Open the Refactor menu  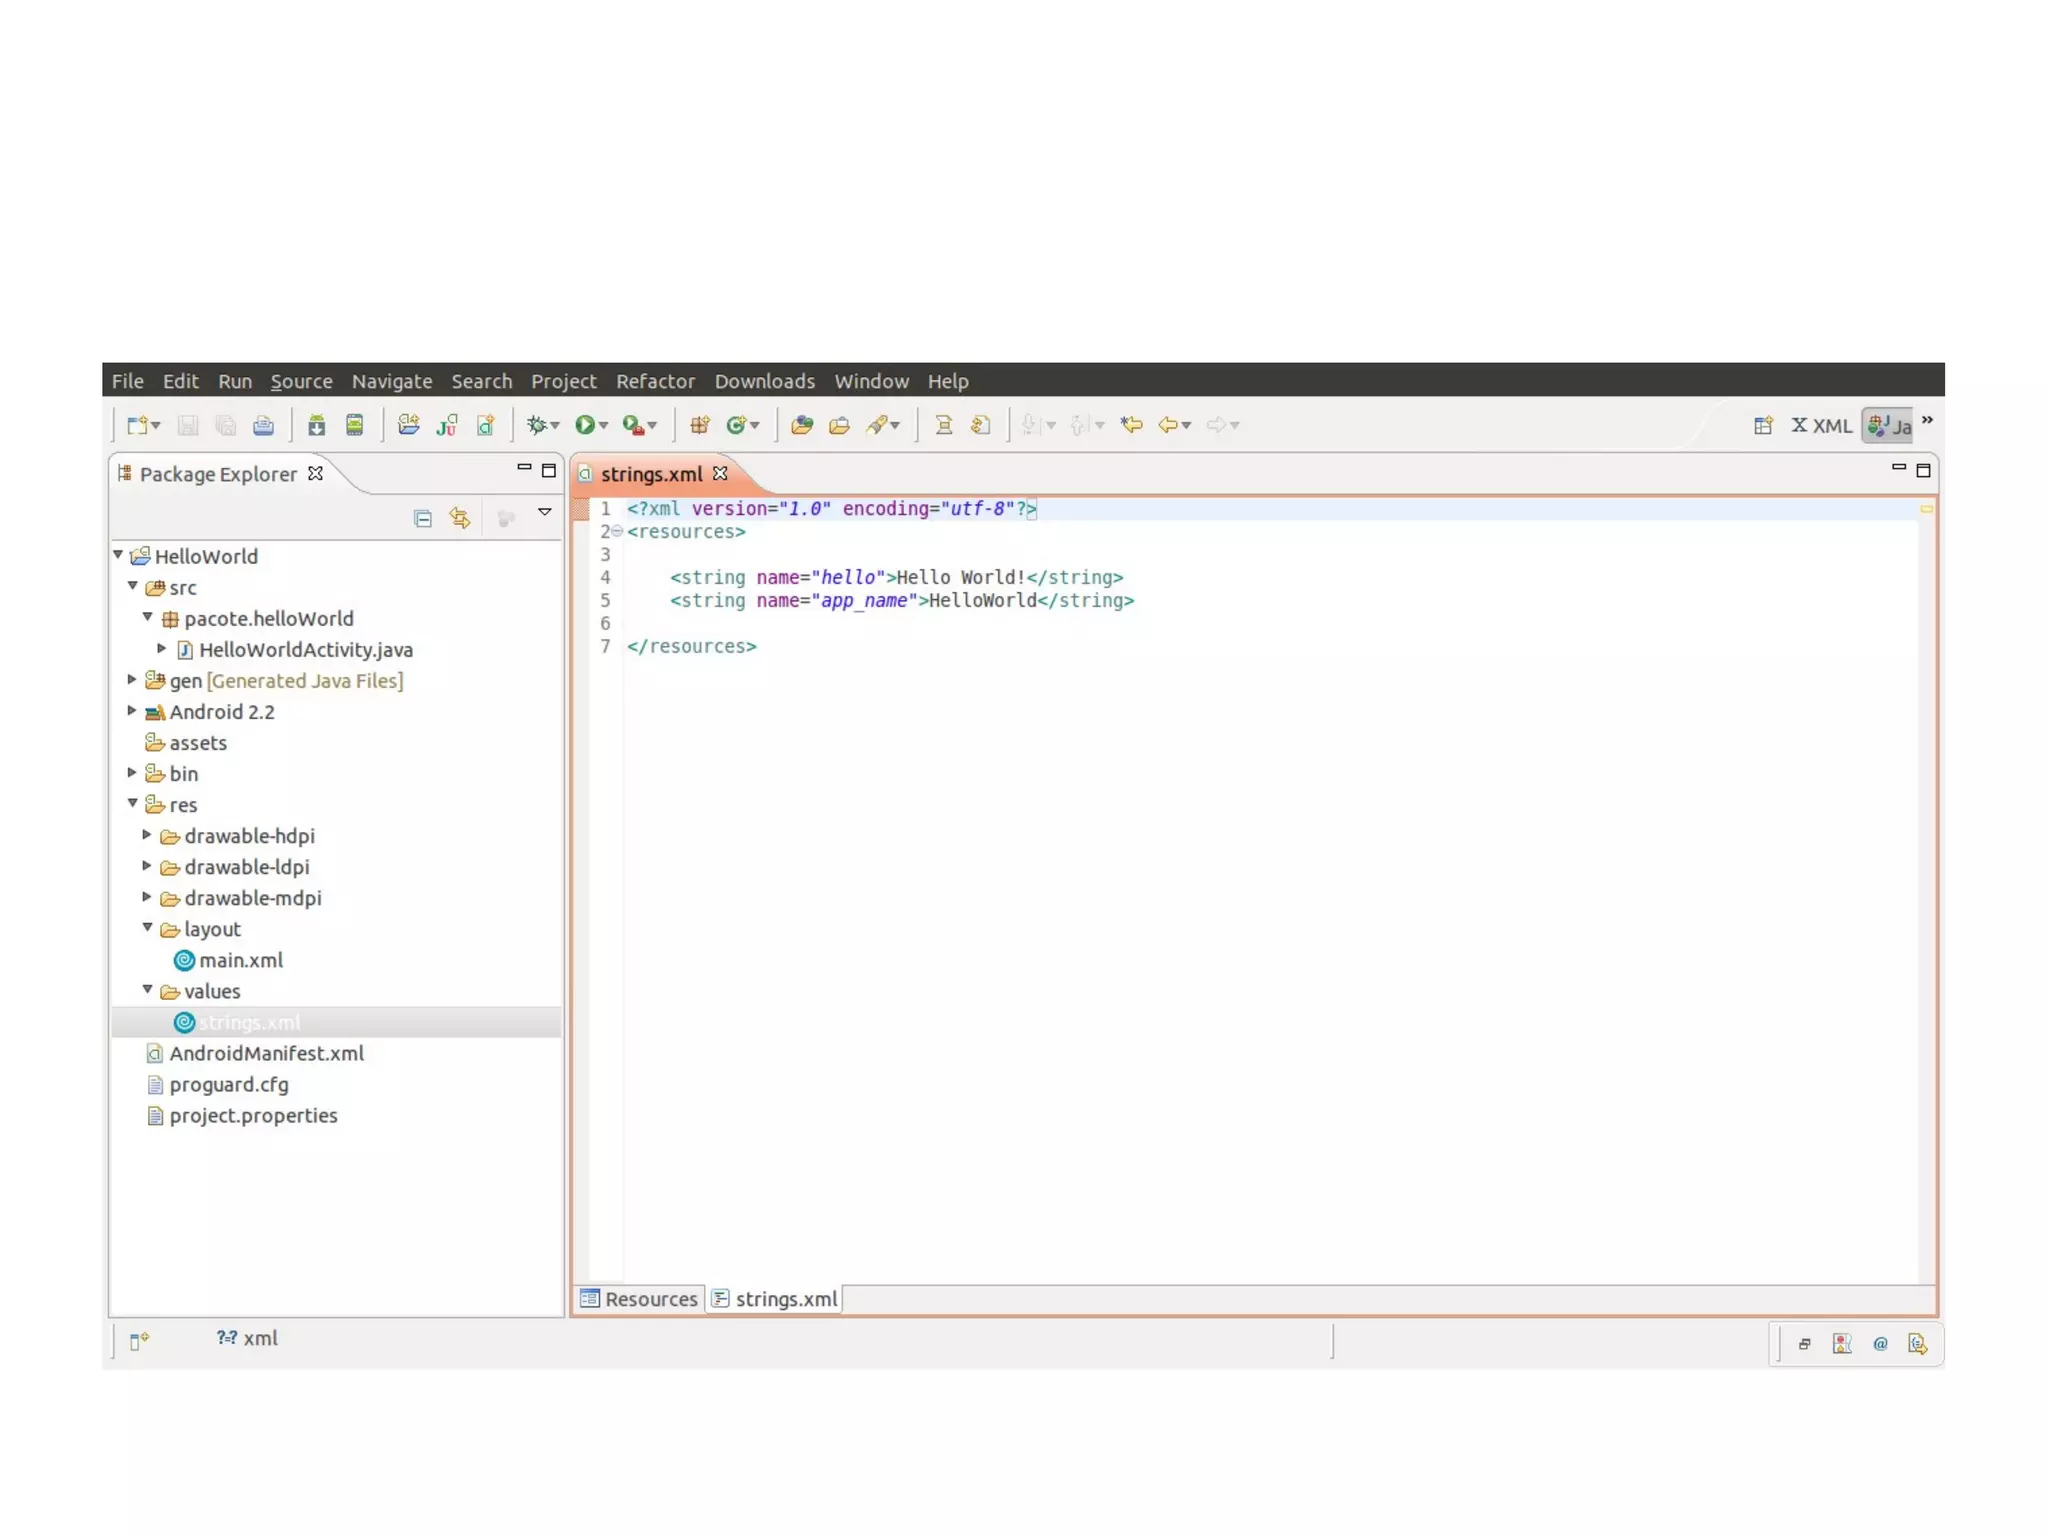coord(654,381)
